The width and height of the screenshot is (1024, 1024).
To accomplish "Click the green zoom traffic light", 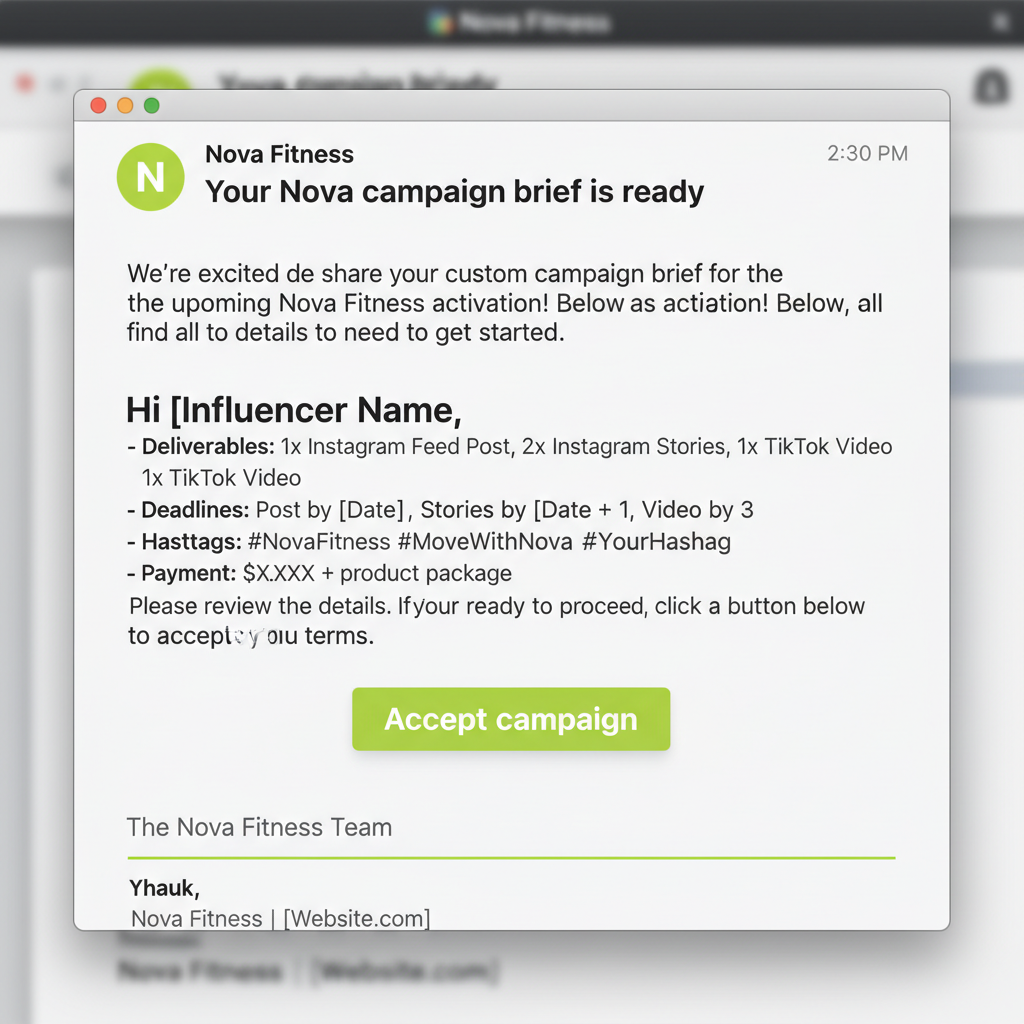I will click(150, 105).
